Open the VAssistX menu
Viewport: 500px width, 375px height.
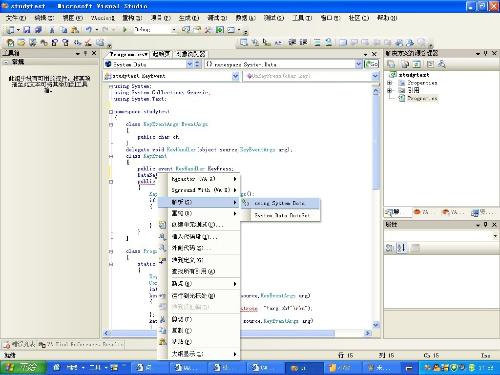pyautogui.click(x=103, y=18)
